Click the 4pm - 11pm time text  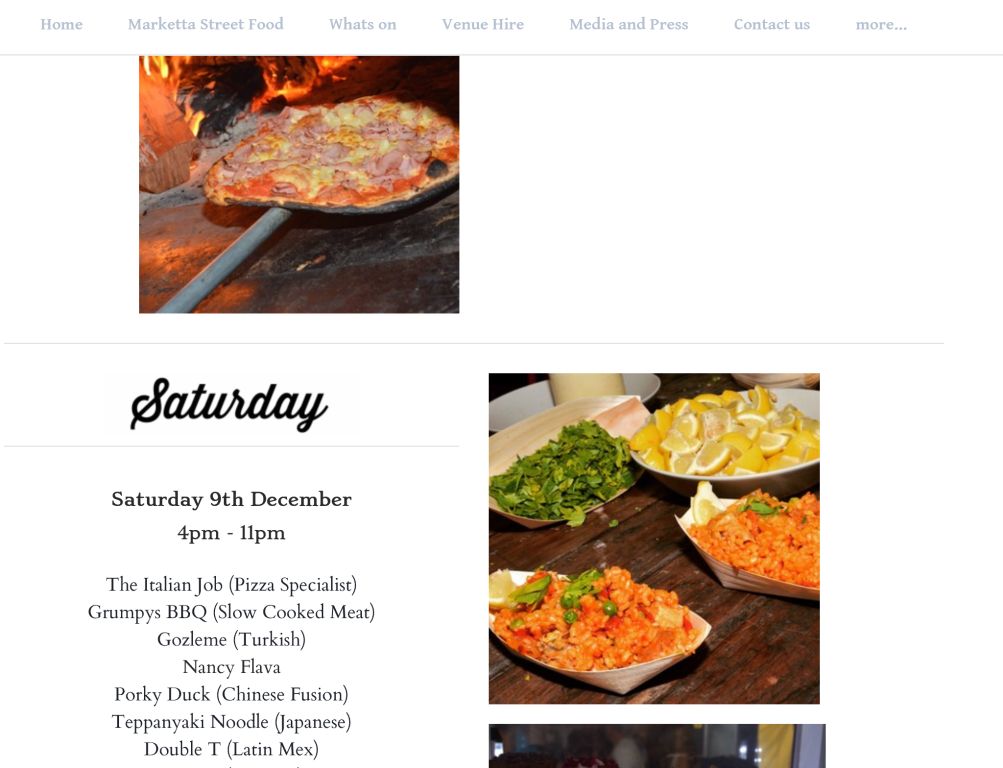(231, 533)
